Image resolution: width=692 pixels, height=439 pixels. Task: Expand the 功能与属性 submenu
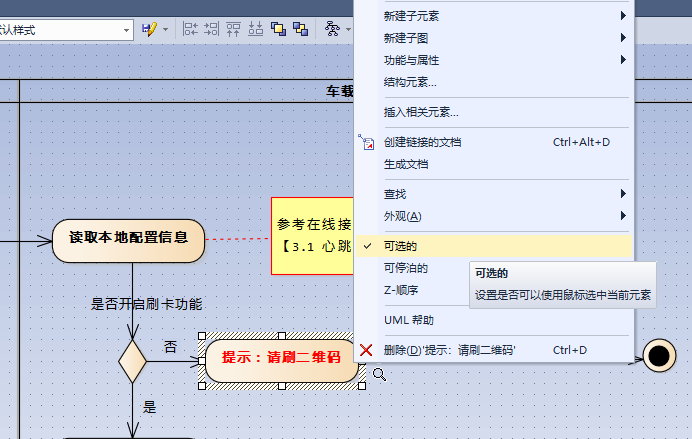pos(494,60)
